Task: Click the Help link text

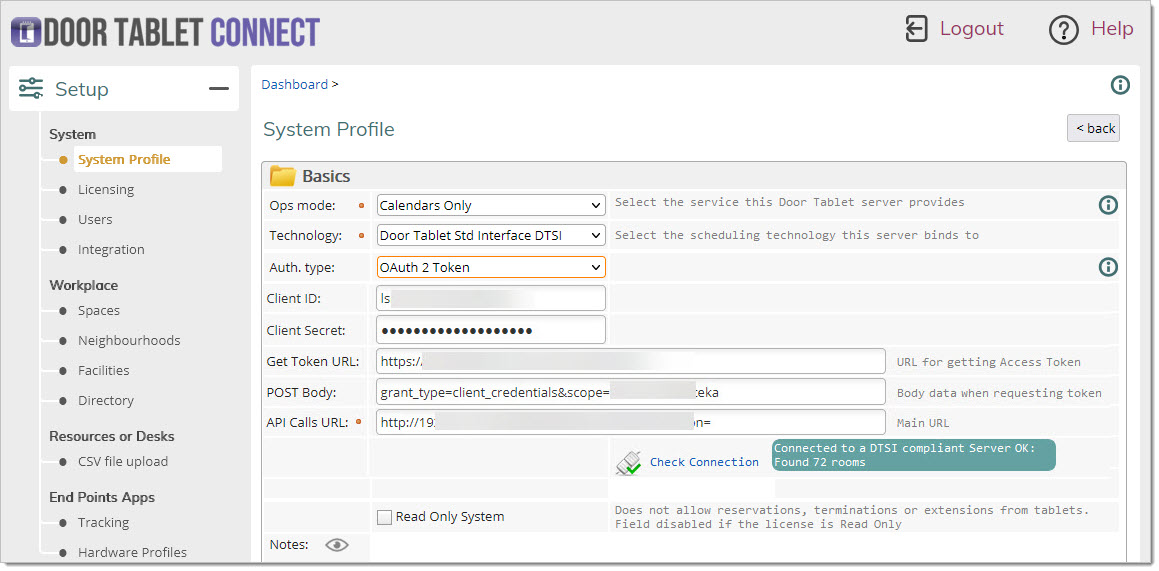Action: tap(1112, 29)
